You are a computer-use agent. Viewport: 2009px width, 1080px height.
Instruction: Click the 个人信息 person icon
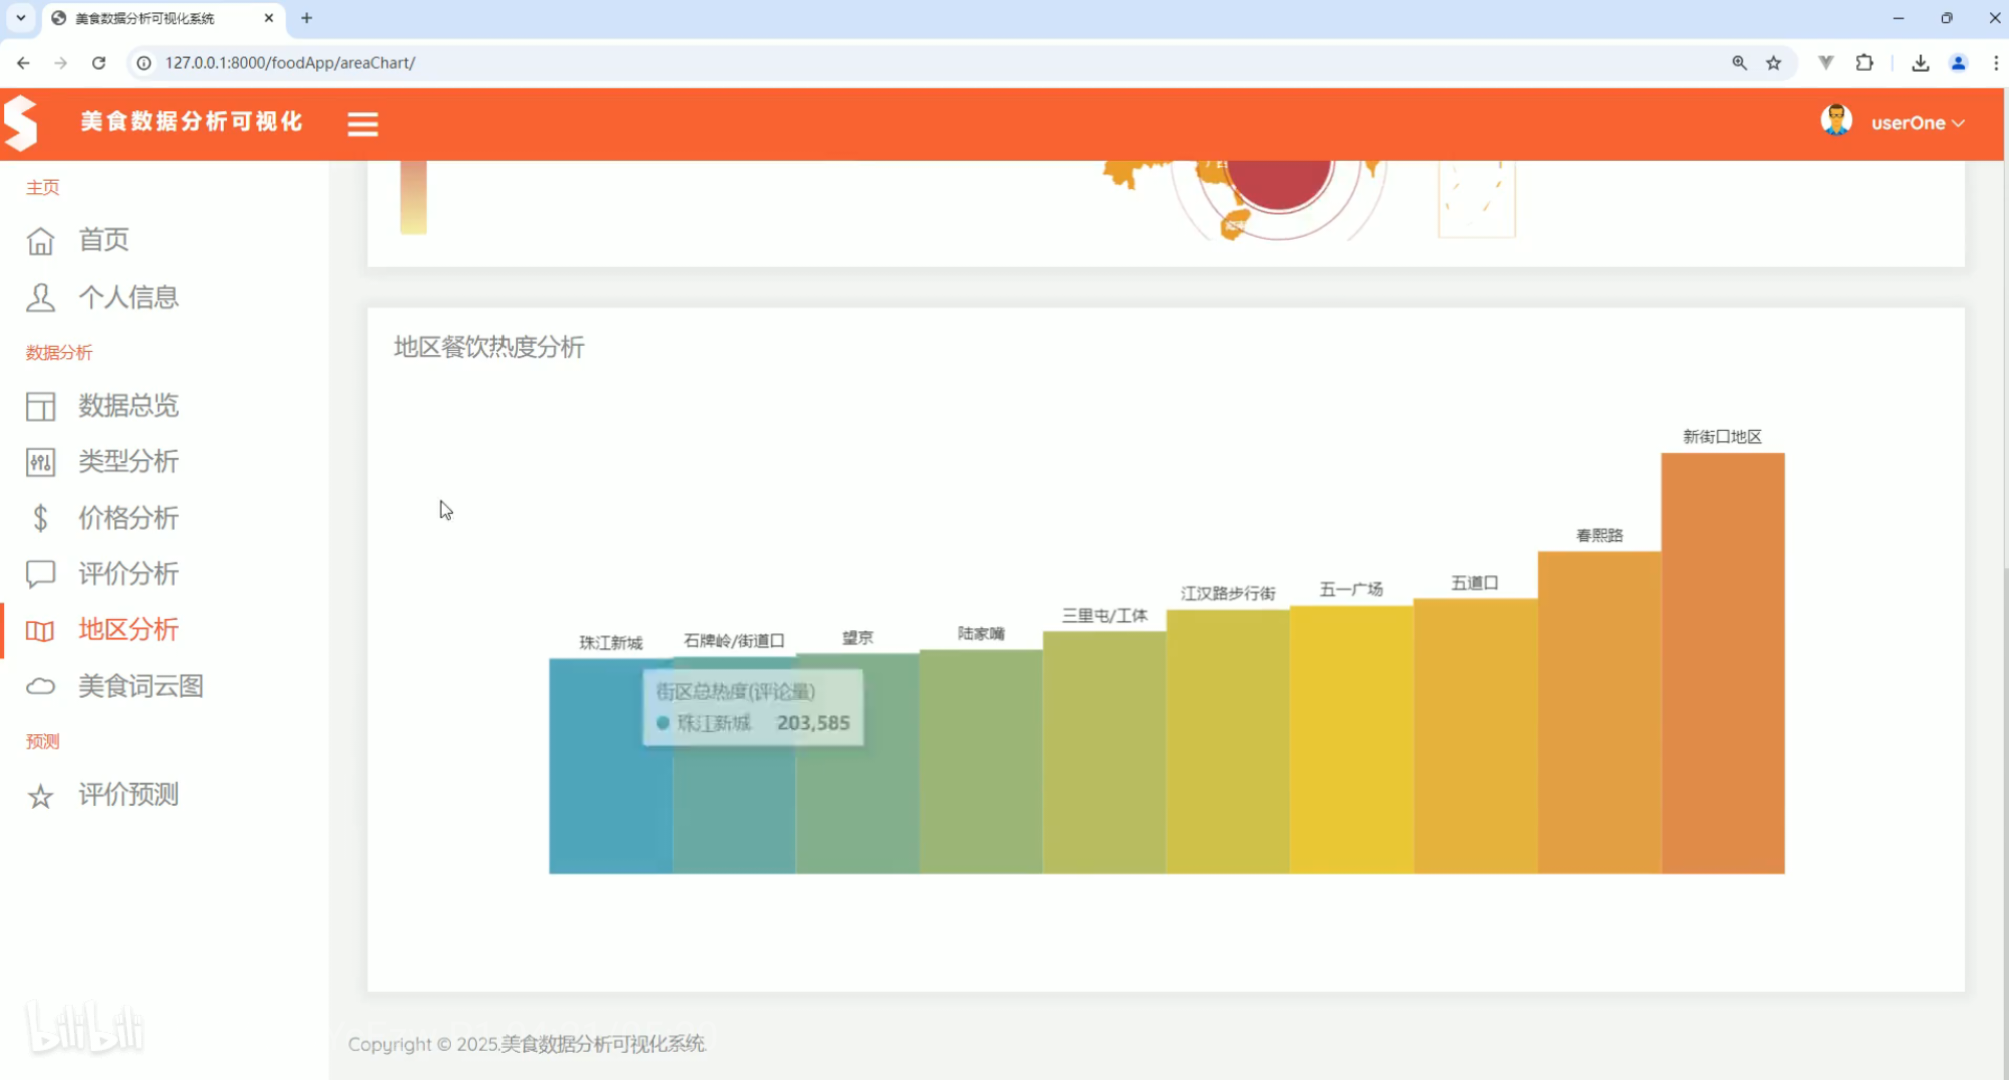pos(40,297)
